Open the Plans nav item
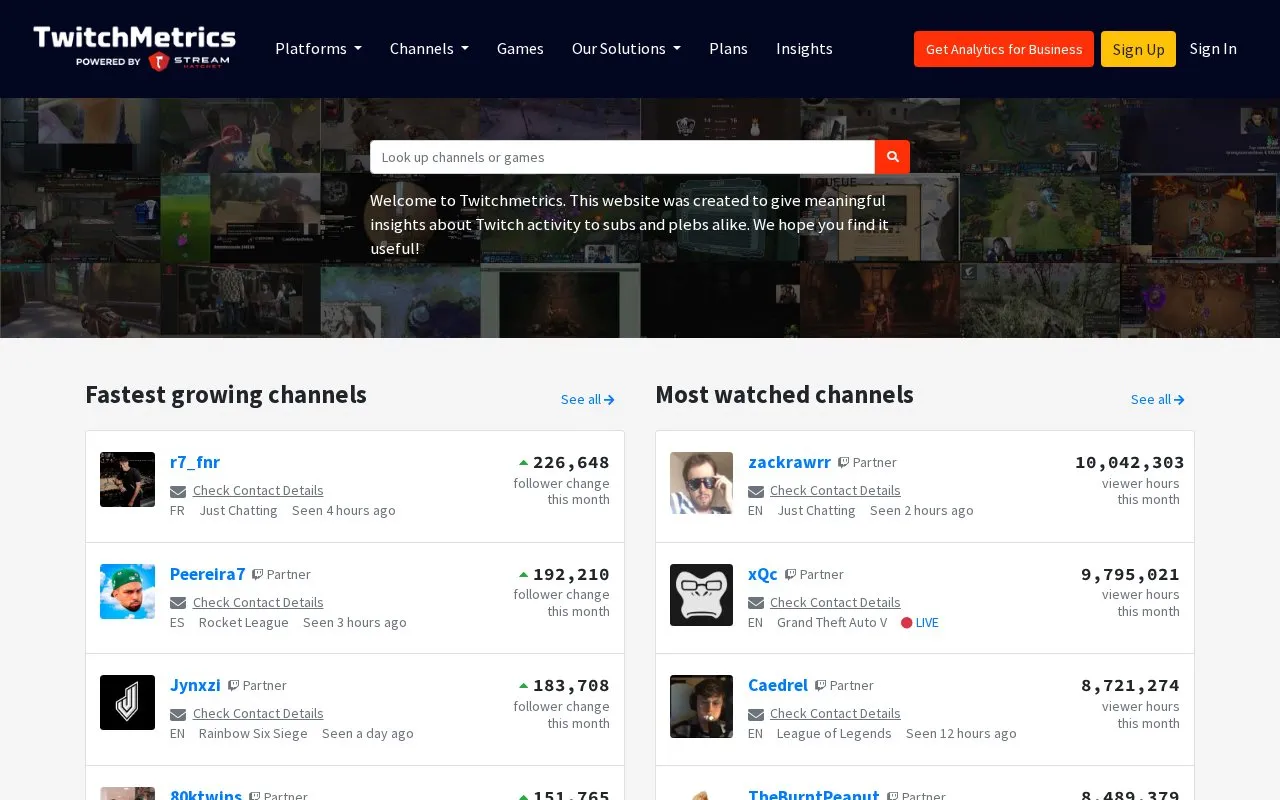Screen dimensions: 1280x800 [x=728, y=48]
